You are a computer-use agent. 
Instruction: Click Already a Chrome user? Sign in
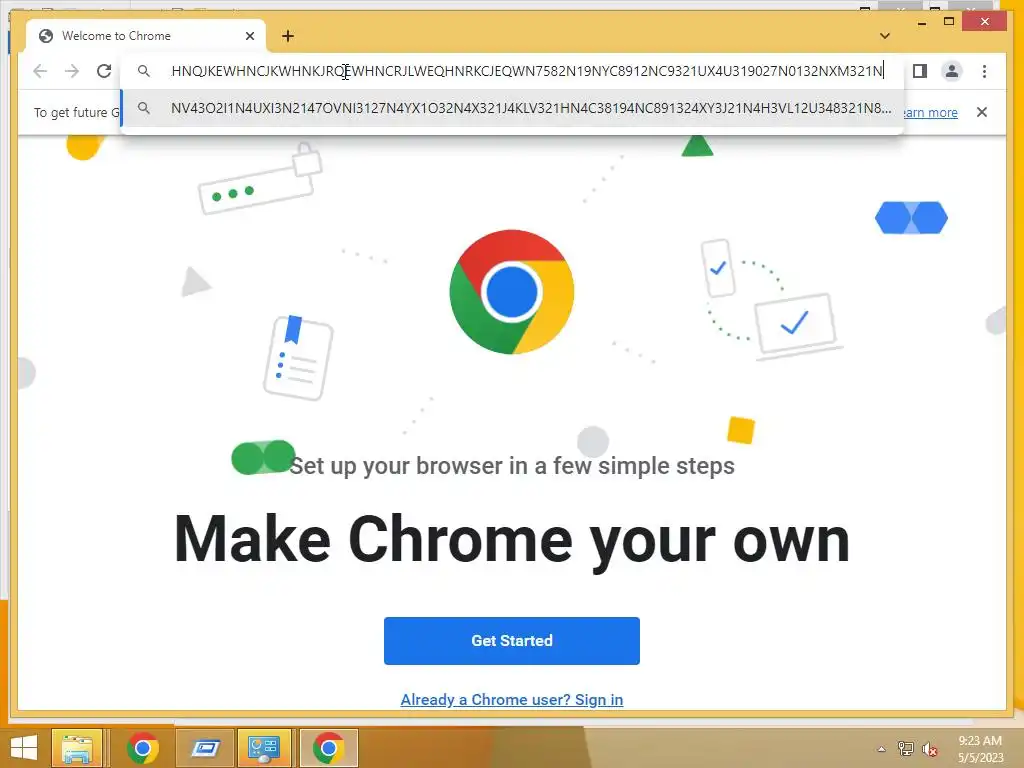(512, 699)
